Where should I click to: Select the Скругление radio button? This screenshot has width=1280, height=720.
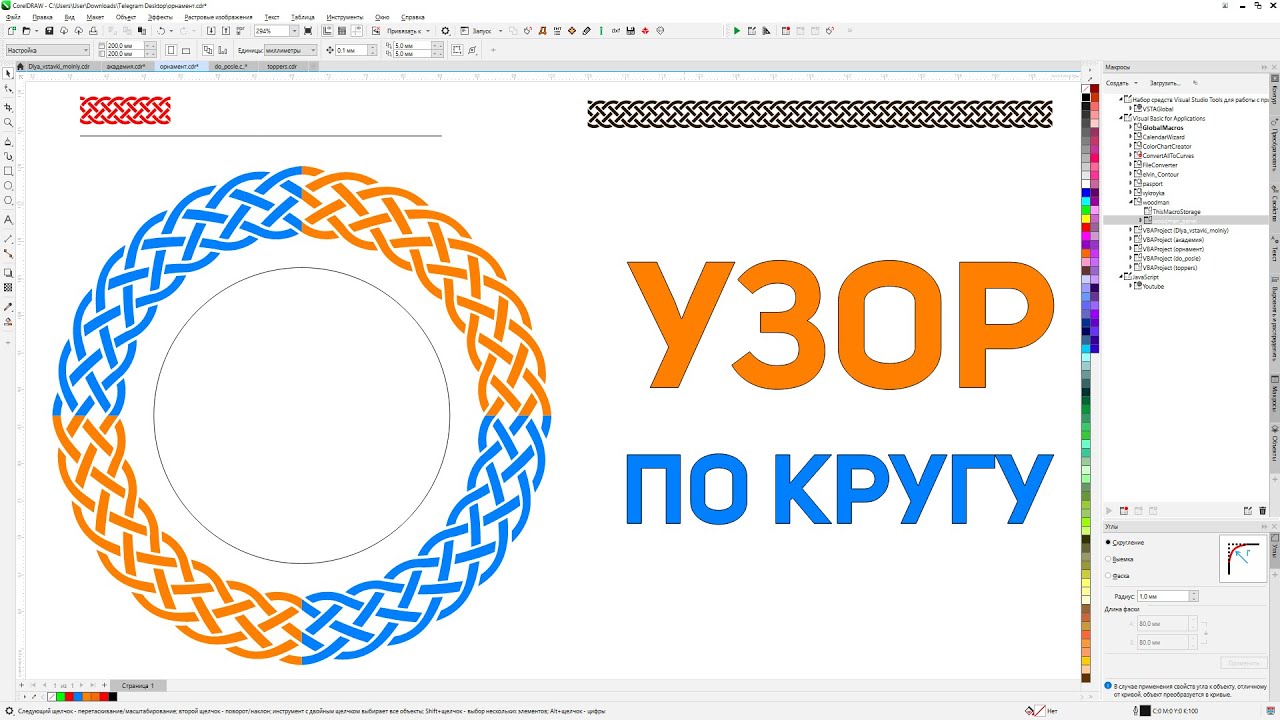coord(1108,542)
